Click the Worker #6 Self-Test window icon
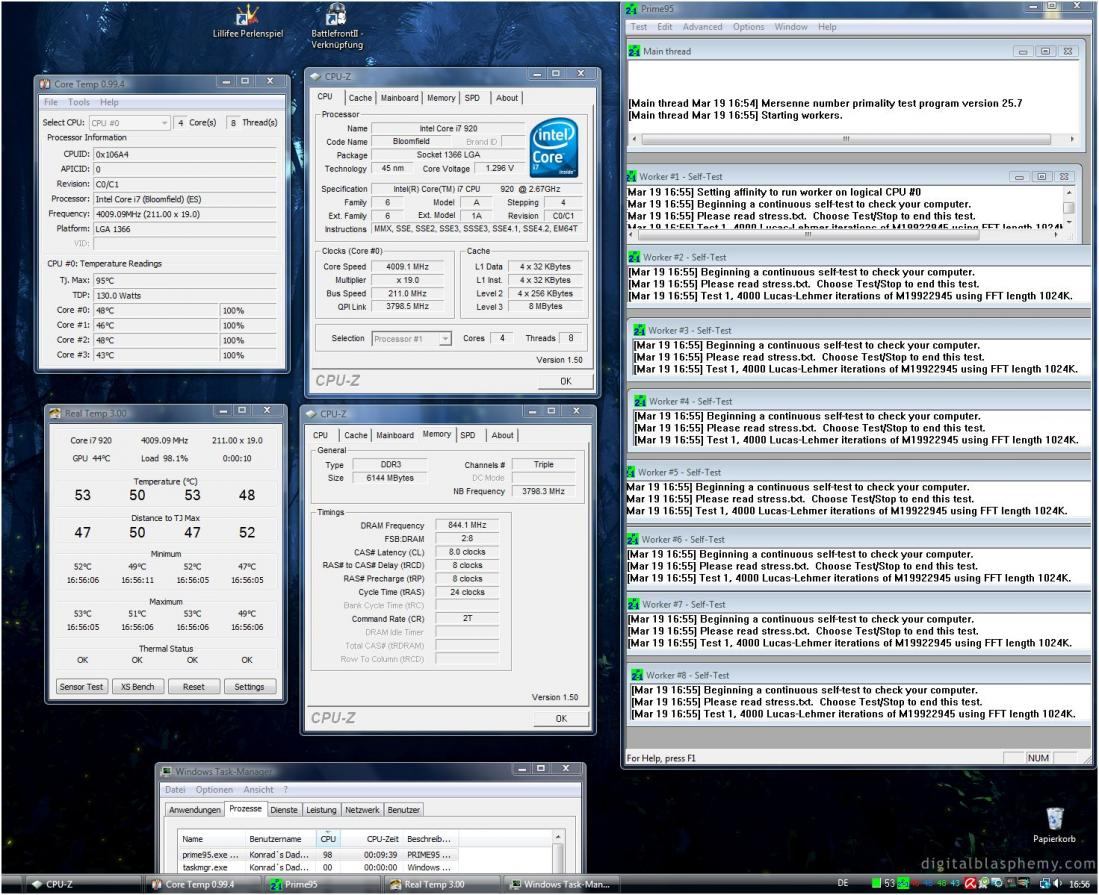Viewport: 1099px width, 895px height. [x=633, y=539]
